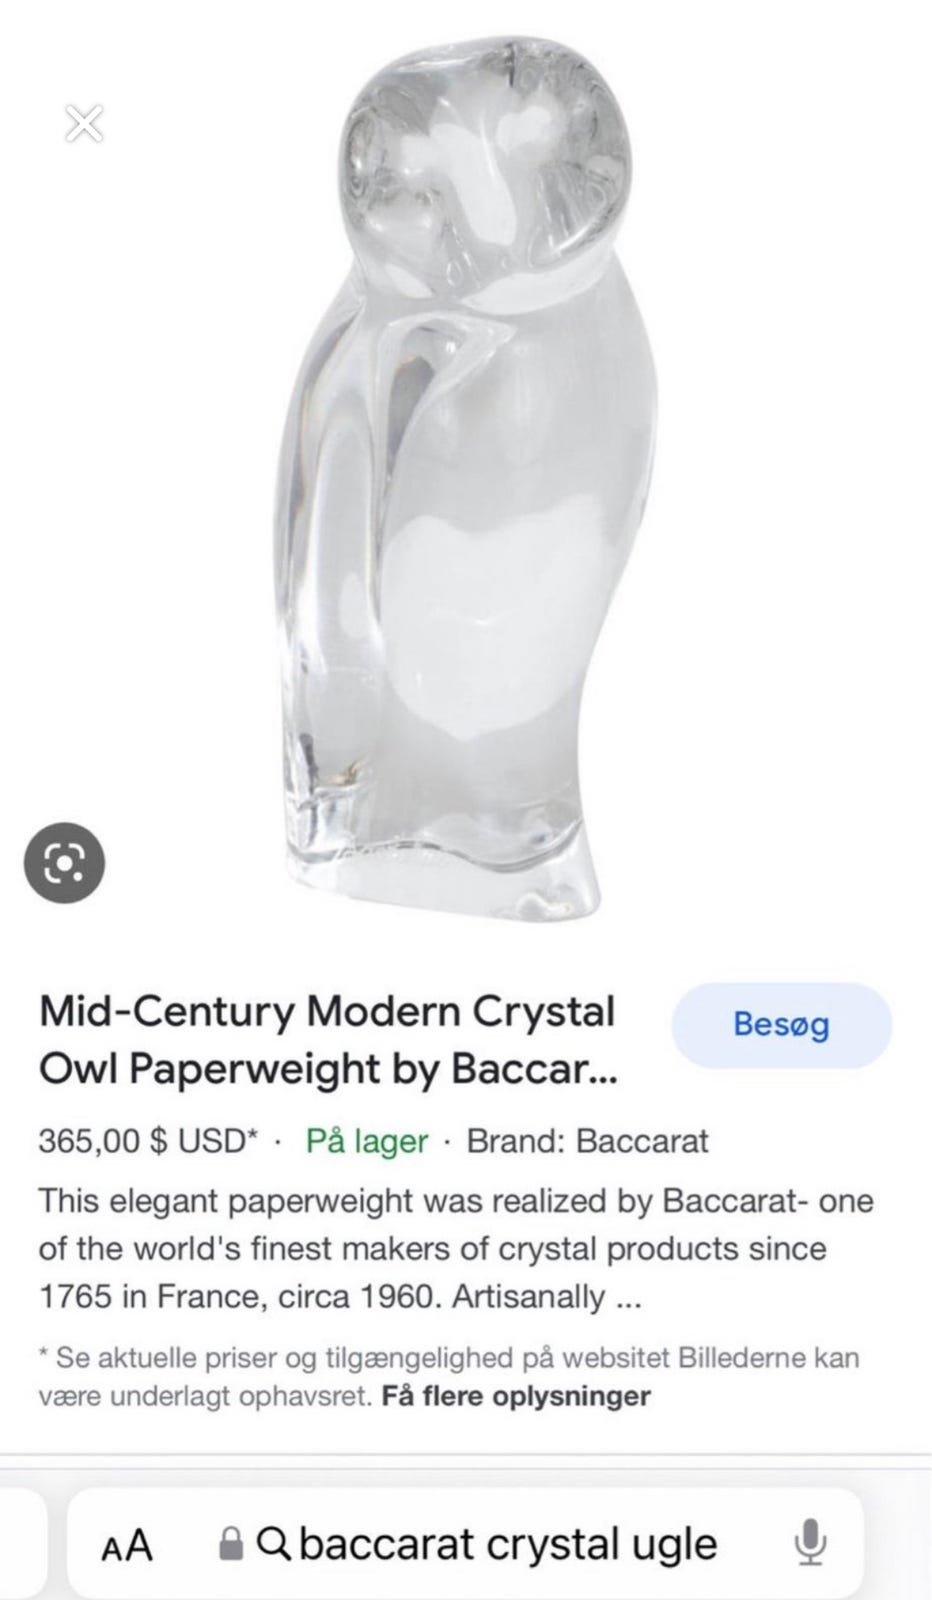The height and width of the screenshot is (1600, 932).
Task: Close the image preview with the X icon
Action: tap(84, 123)
